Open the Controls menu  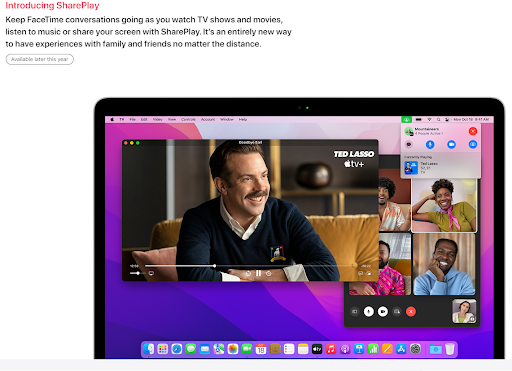tap(188, 119)
